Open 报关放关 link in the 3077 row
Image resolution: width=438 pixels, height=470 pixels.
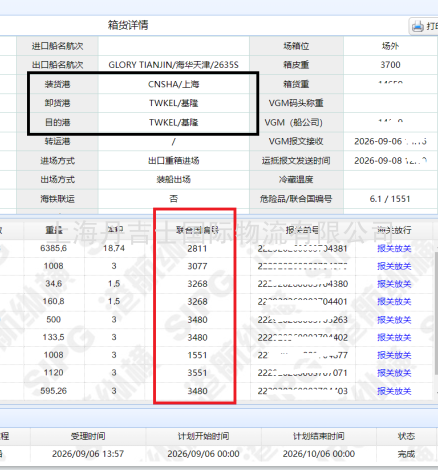pos(394,266)
